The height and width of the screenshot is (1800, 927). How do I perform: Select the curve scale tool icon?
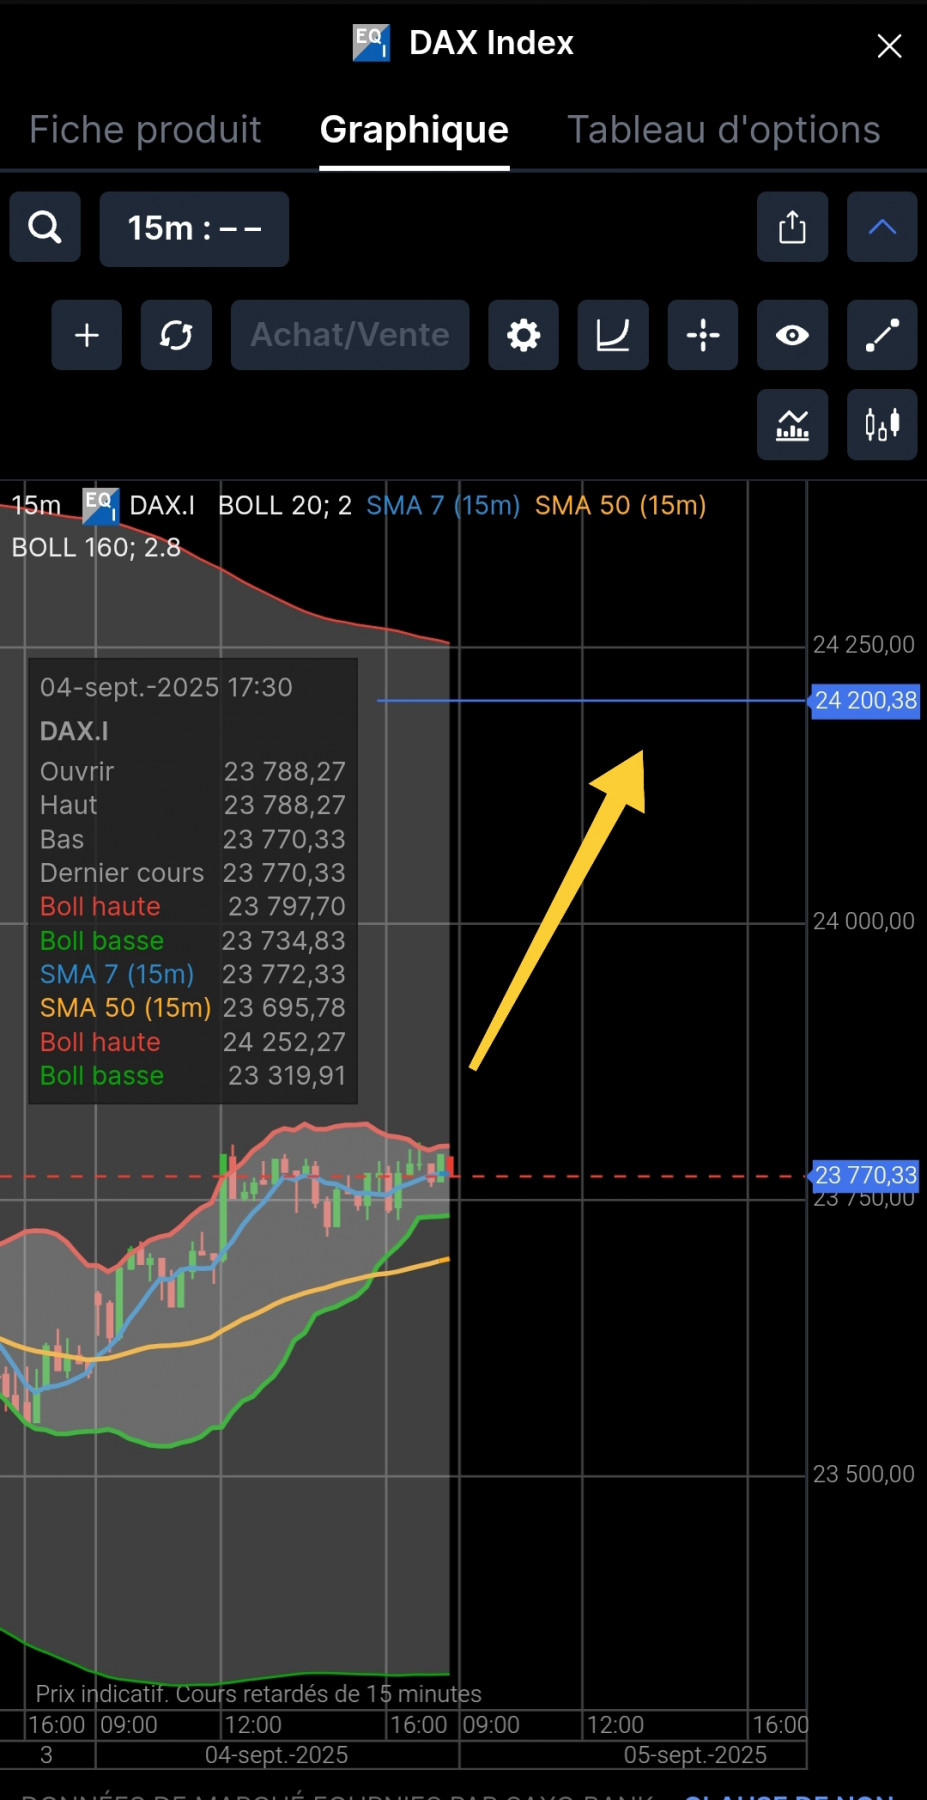(x=613, y=335)
